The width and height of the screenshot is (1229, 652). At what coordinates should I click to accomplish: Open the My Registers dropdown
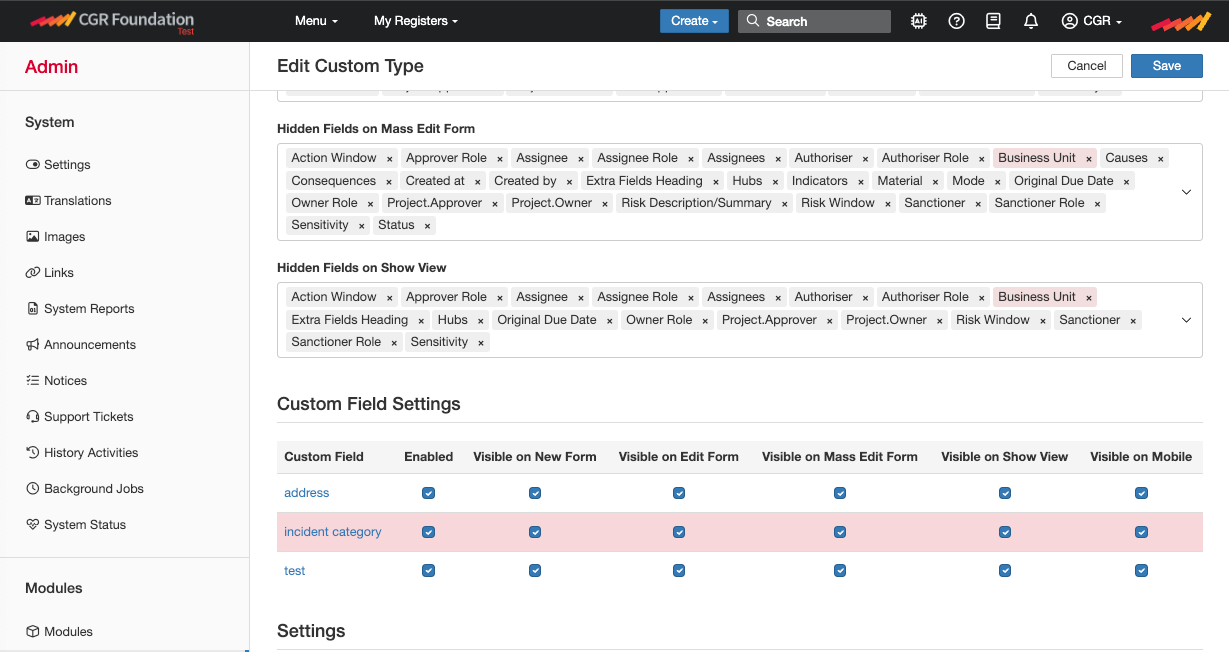point(416,21)
